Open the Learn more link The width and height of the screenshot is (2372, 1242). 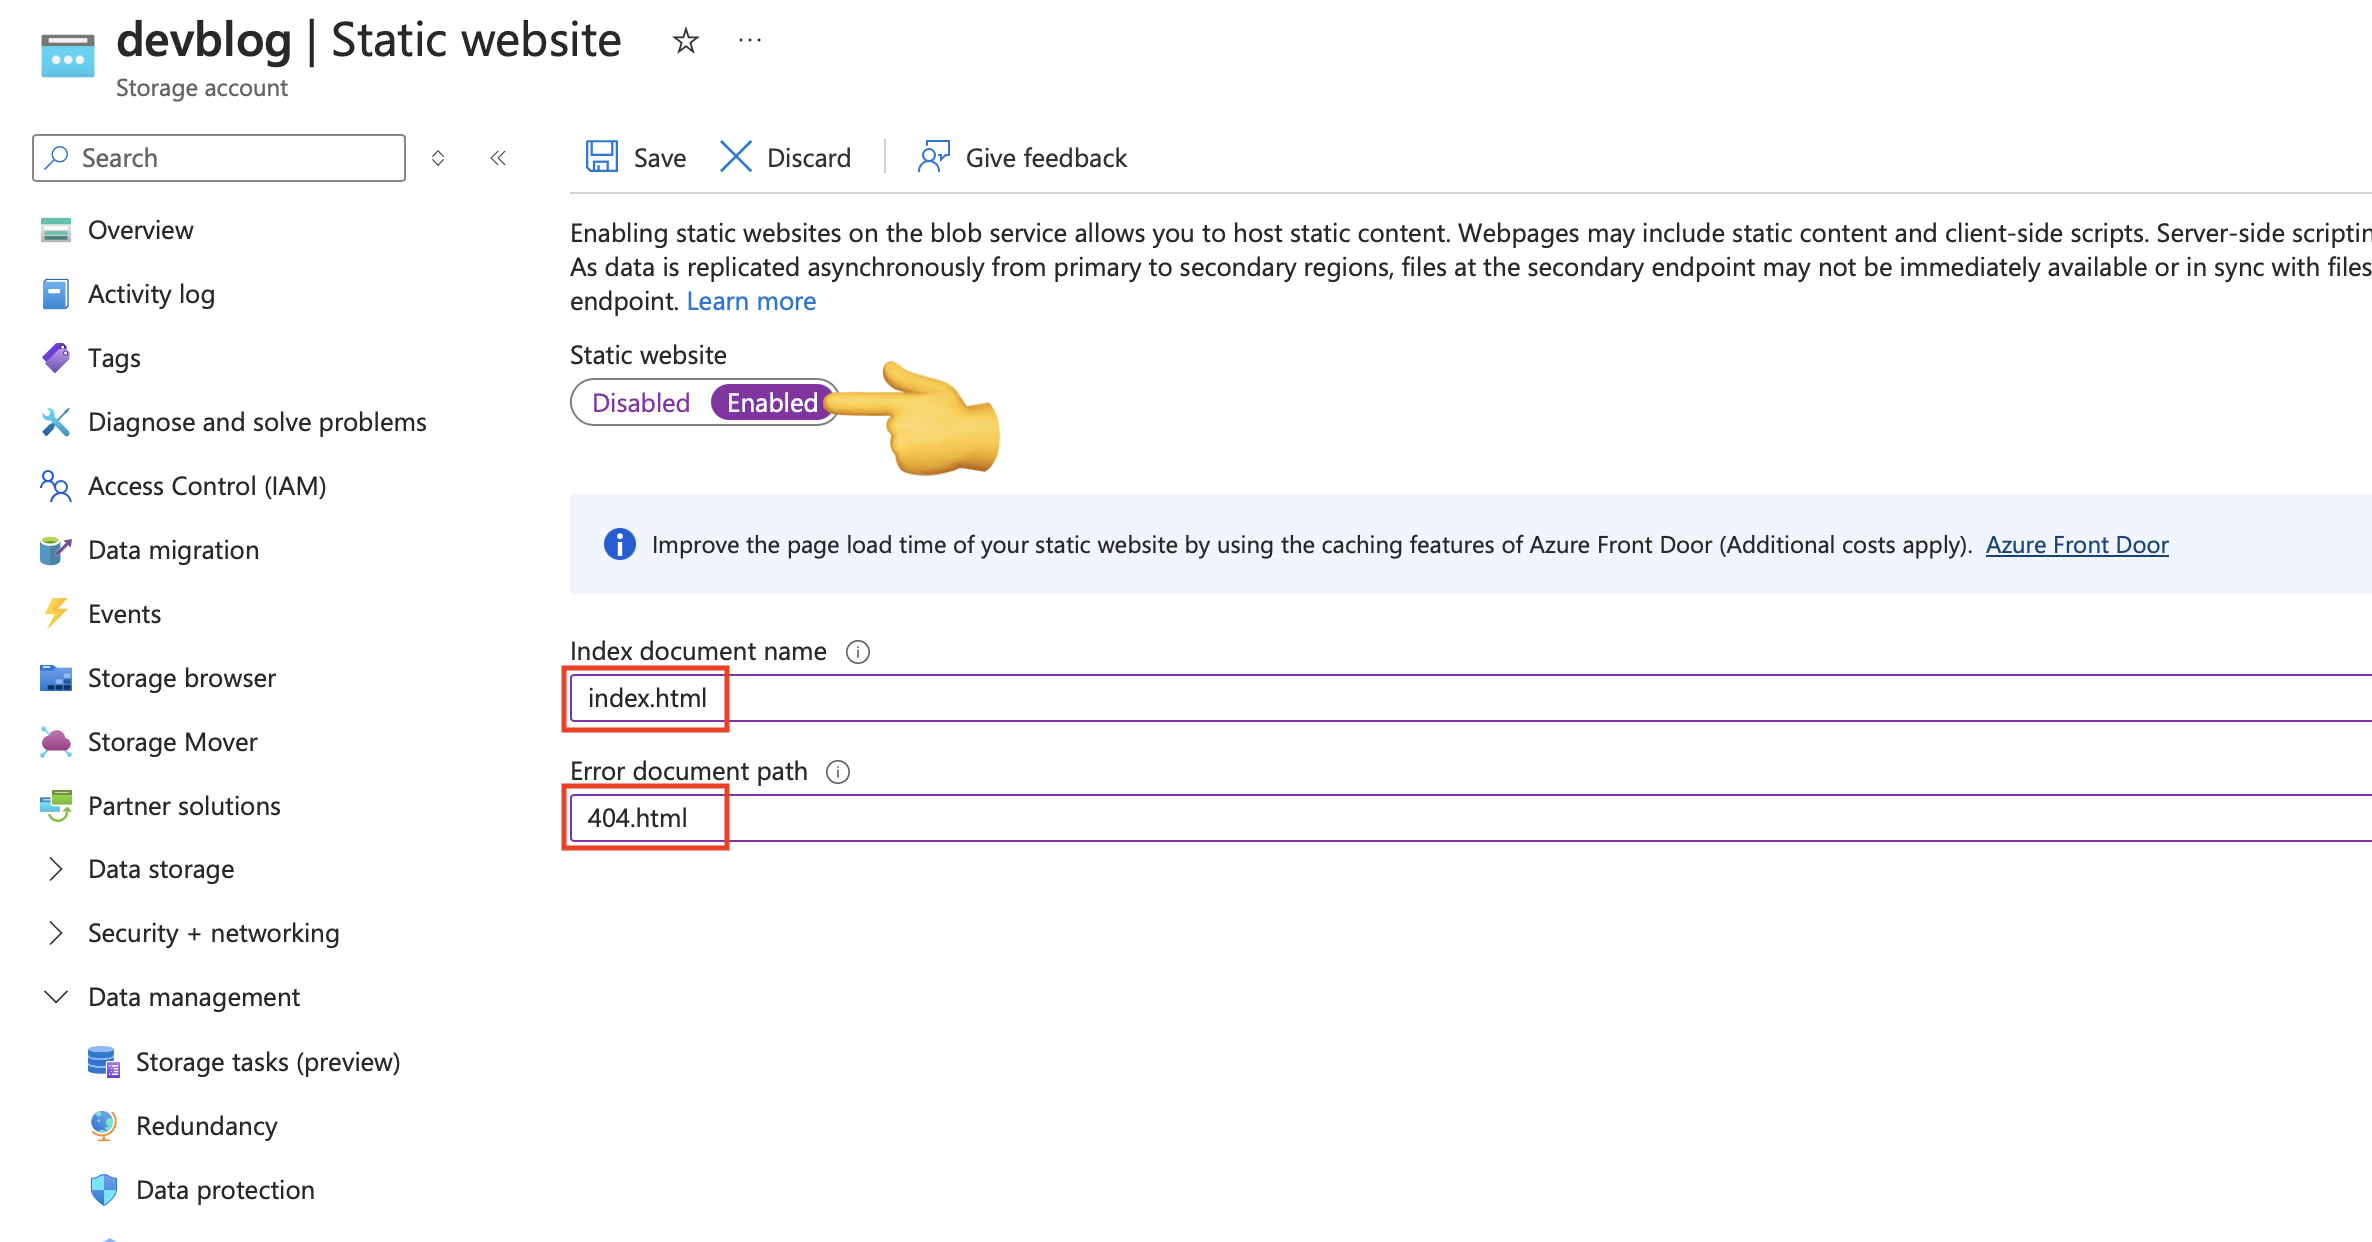point(751,301)
